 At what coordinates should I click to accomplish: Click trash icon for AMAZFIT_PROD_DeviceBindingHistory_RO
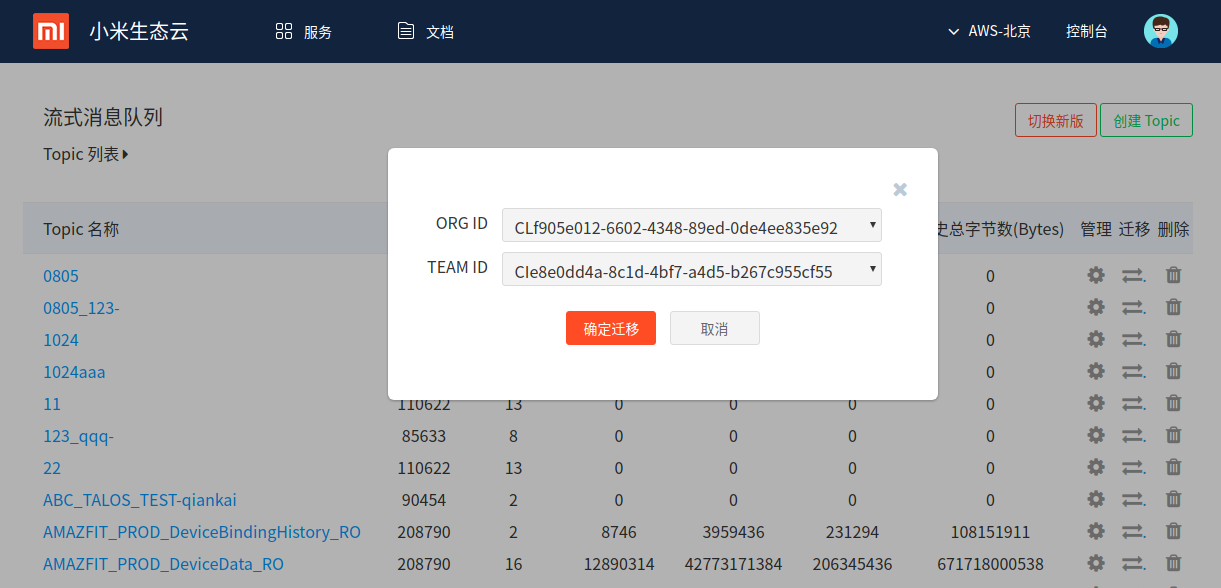pyautogui.click(x=1174, y=532)
